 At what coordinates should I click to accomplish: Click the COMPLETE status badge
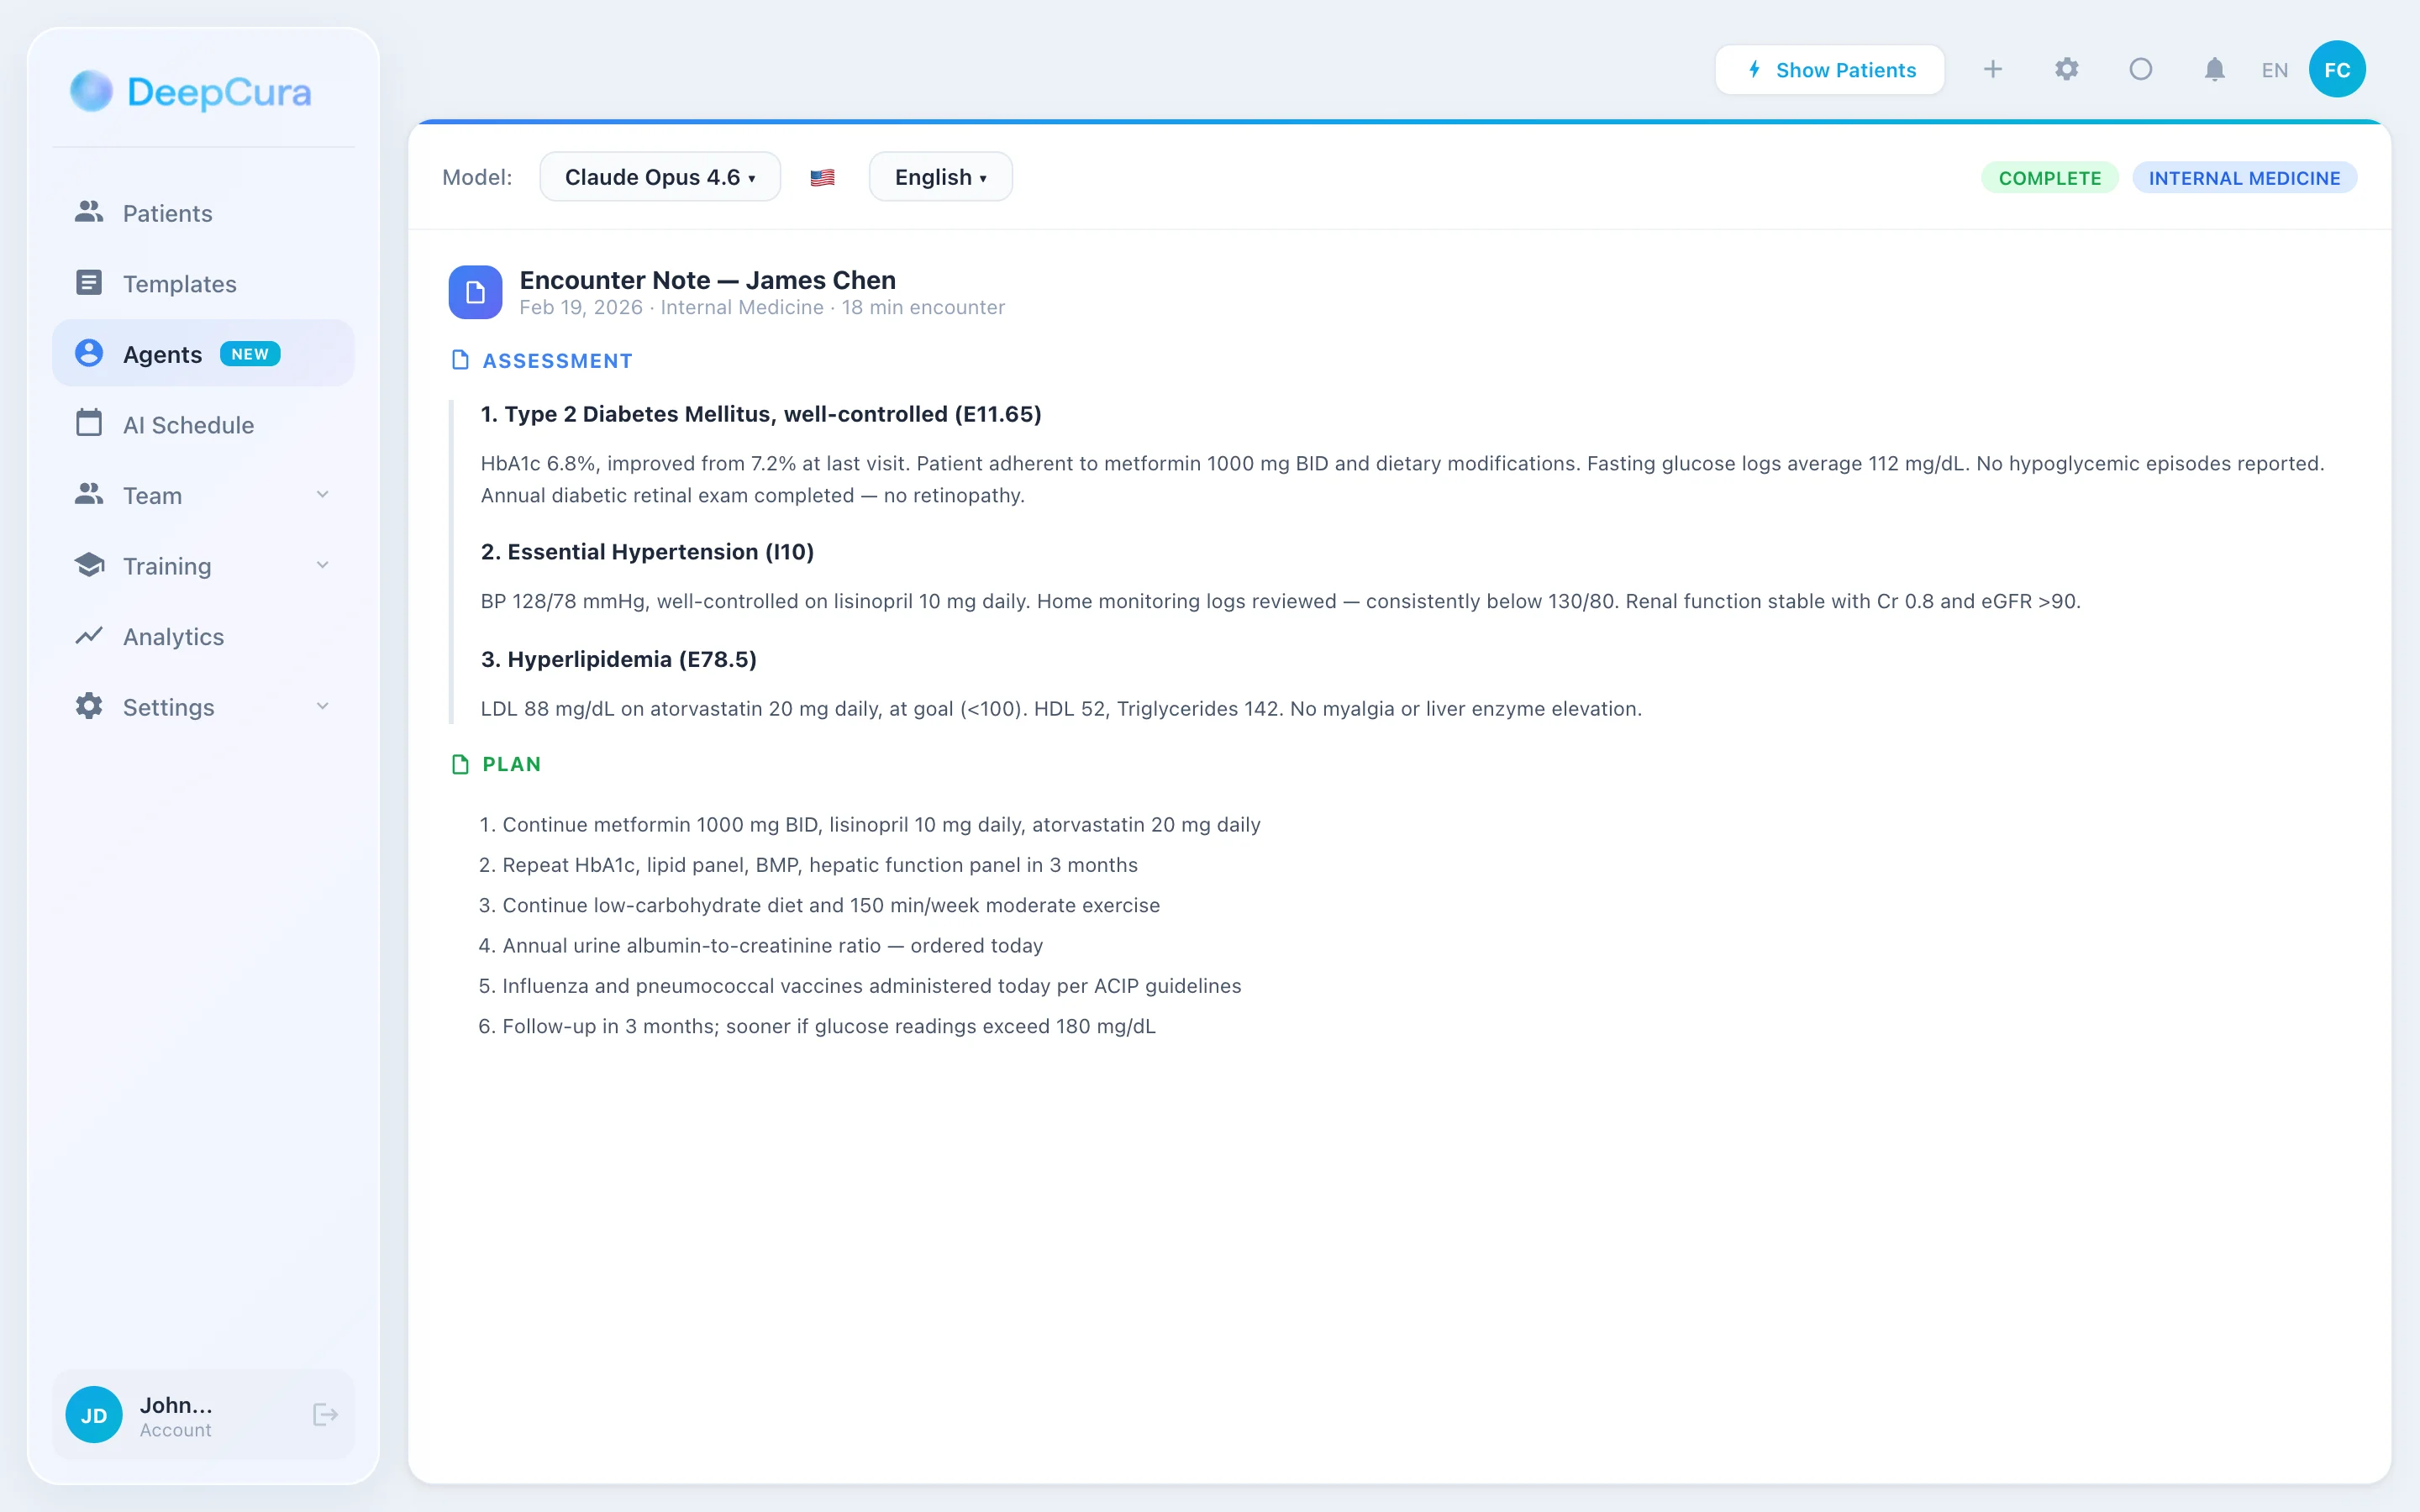coord(2049,177)
